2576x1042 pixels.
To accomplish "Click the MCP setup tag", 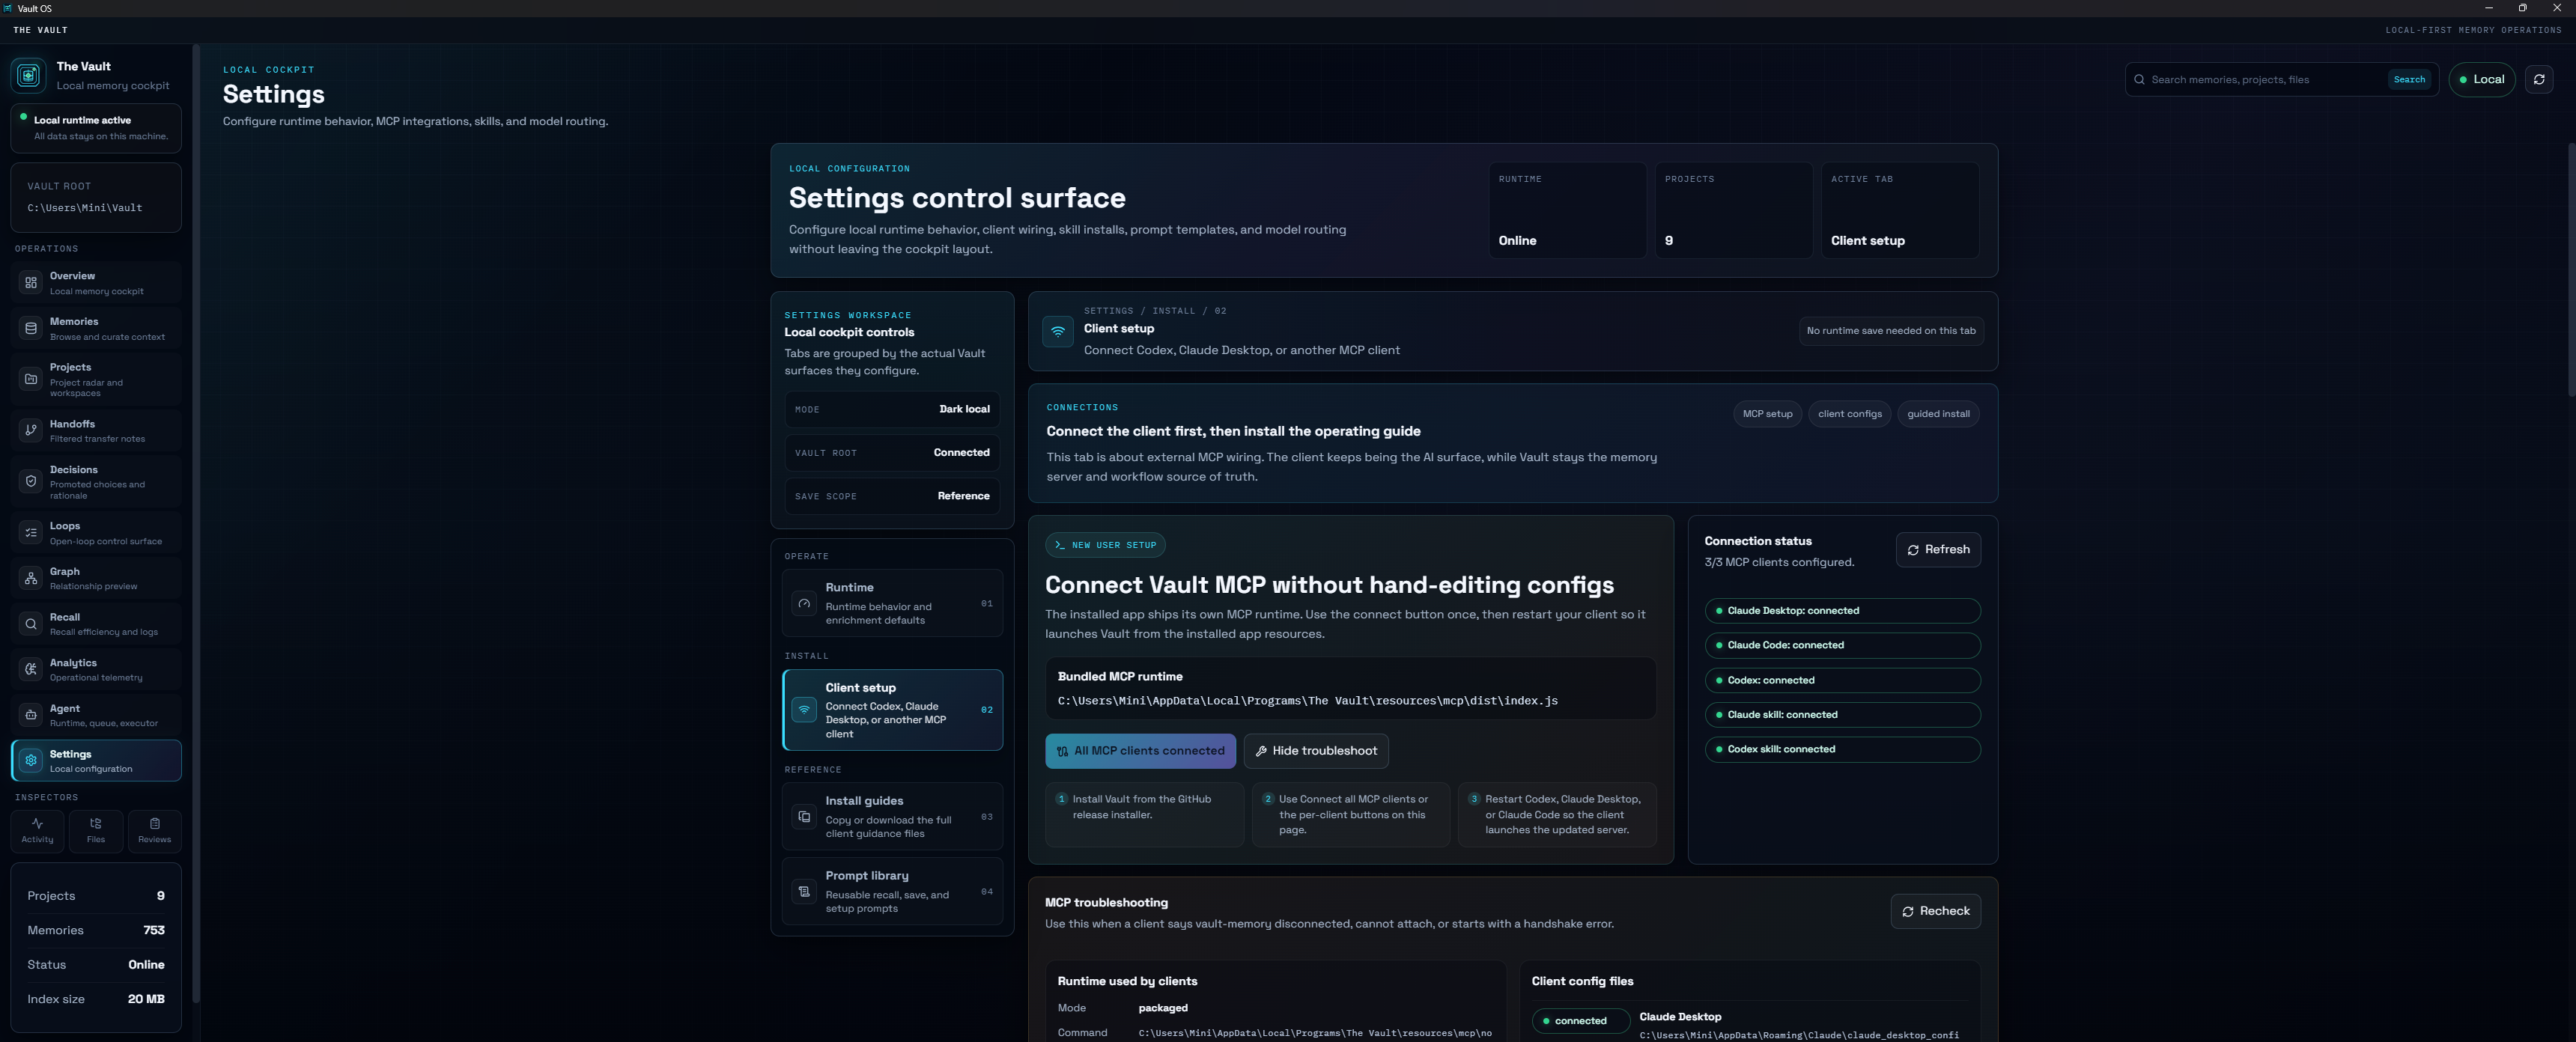I will pyautogui.click(x=1767, y=414).
